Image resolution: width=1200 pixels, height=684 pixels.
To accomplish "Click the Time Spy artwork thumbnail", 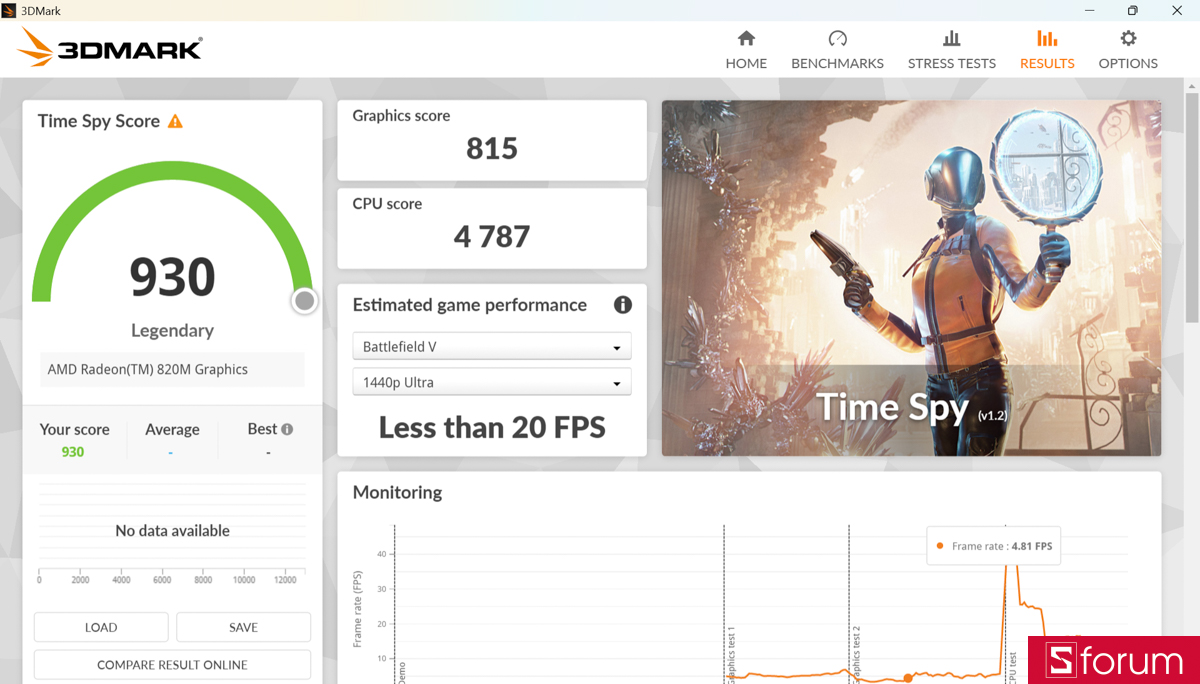I will coord(911,277).
